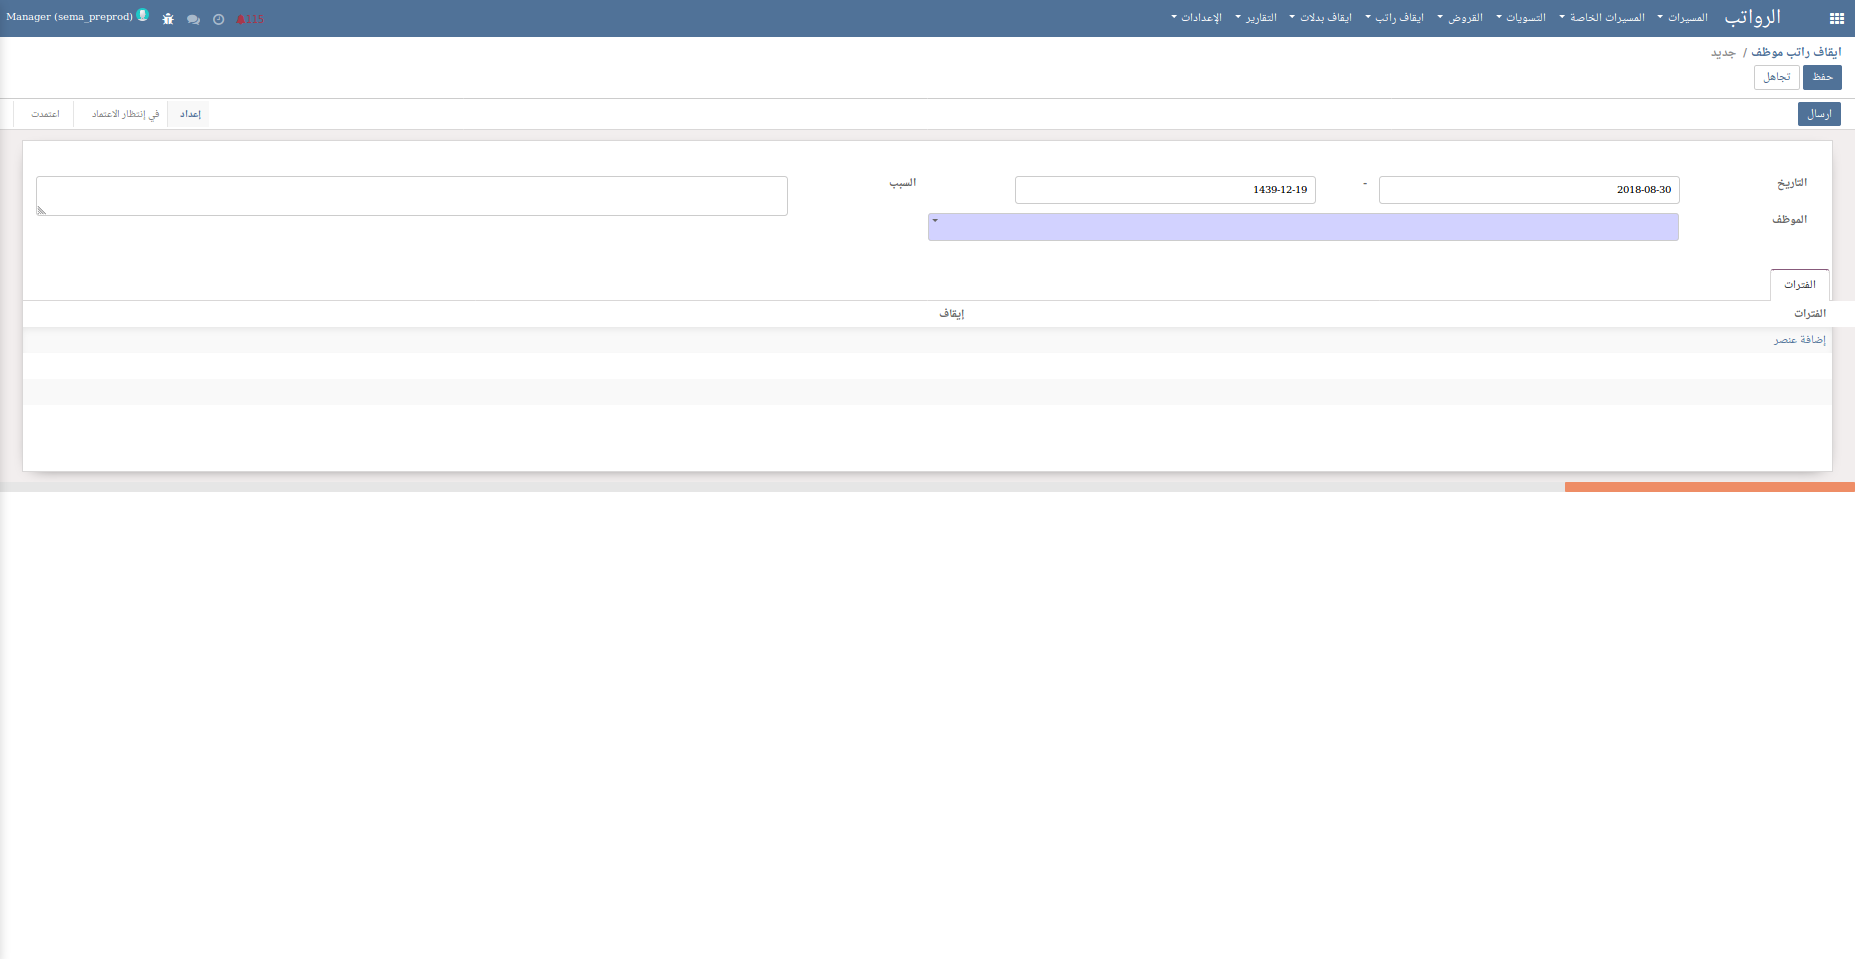The height and width of the screenshot is (959, 1855).
Task: Click the user avatar icon
Action: [143, 16]
